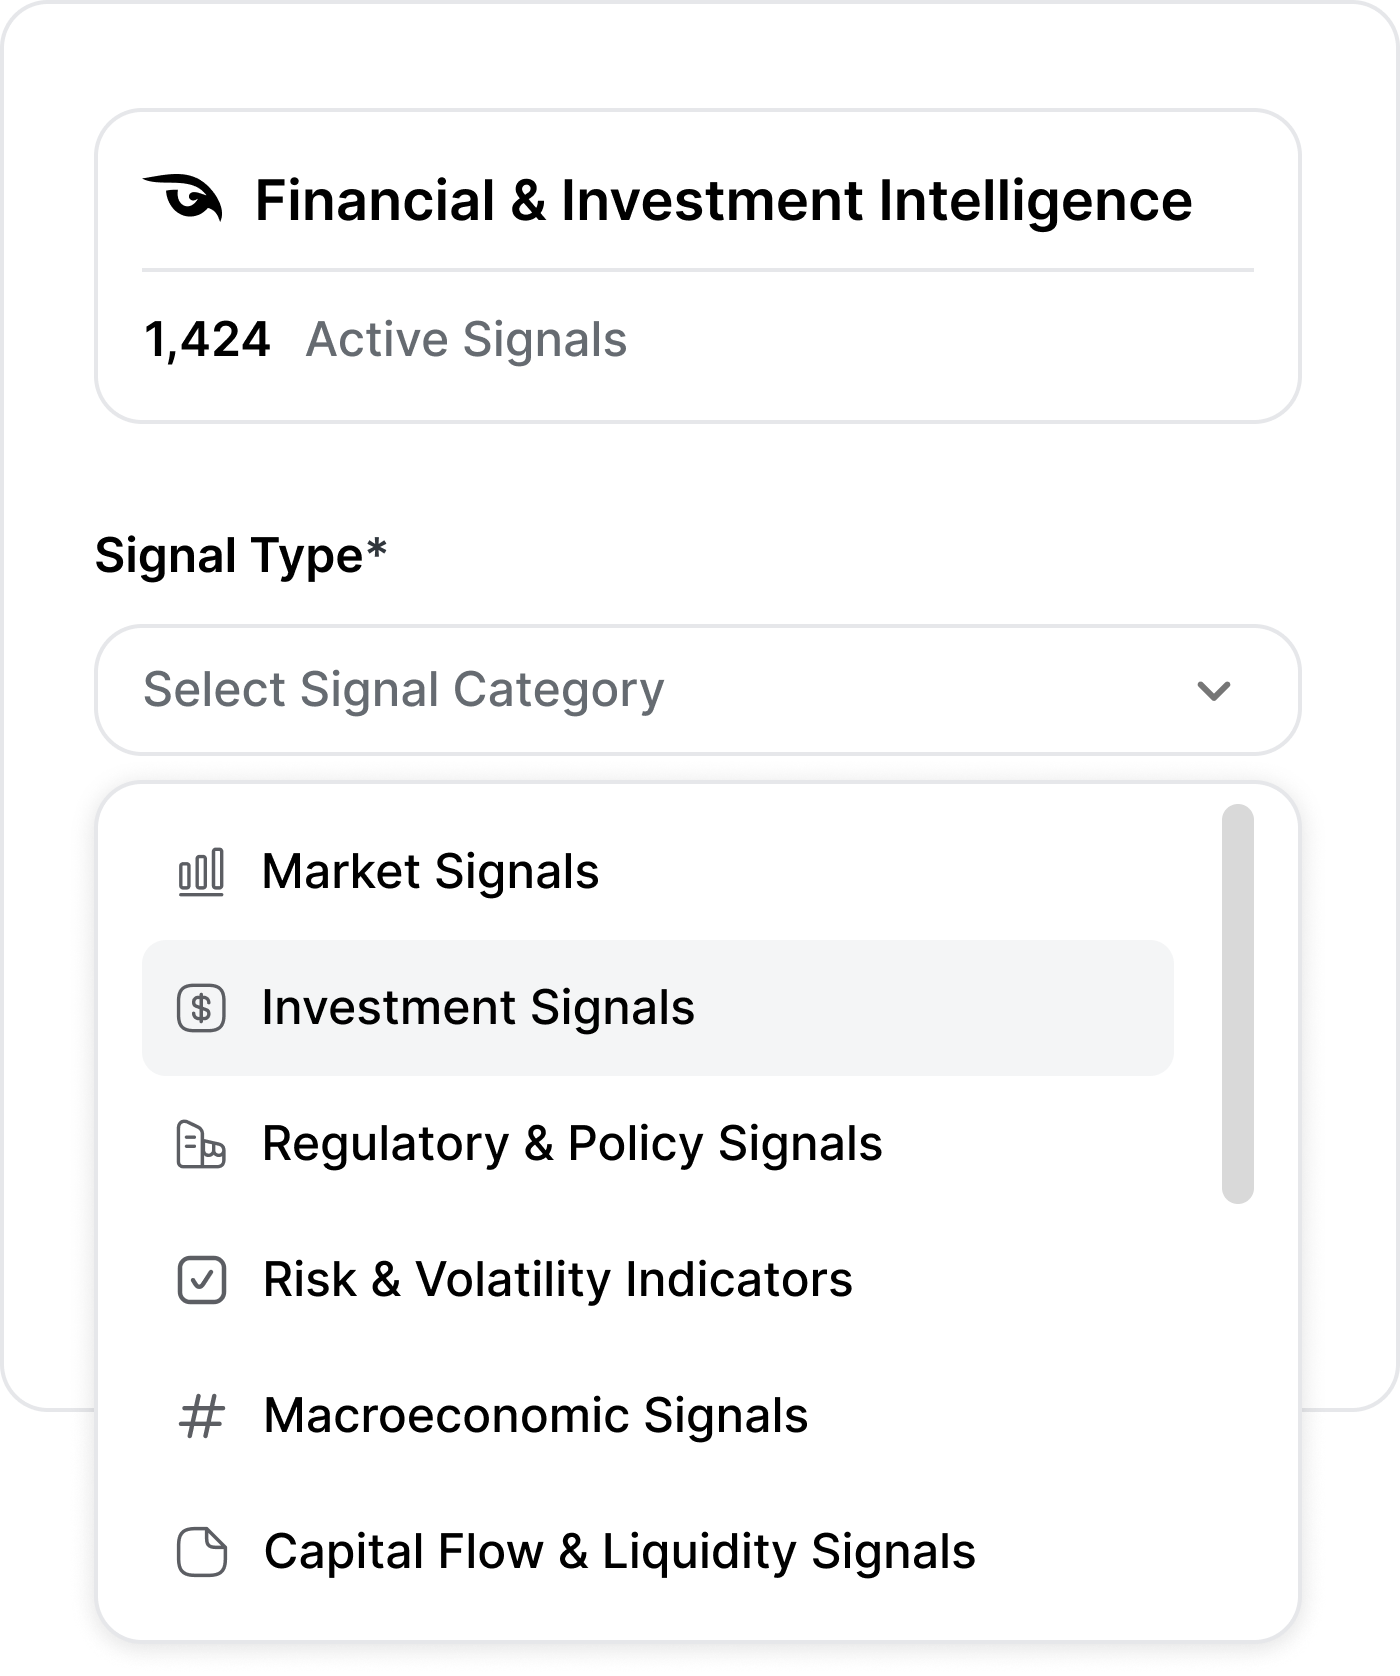Viewport: 1400px width, 1676px height.
Task: Select Risk & Volatility Indicators entry
Action: click(557, 1280)
